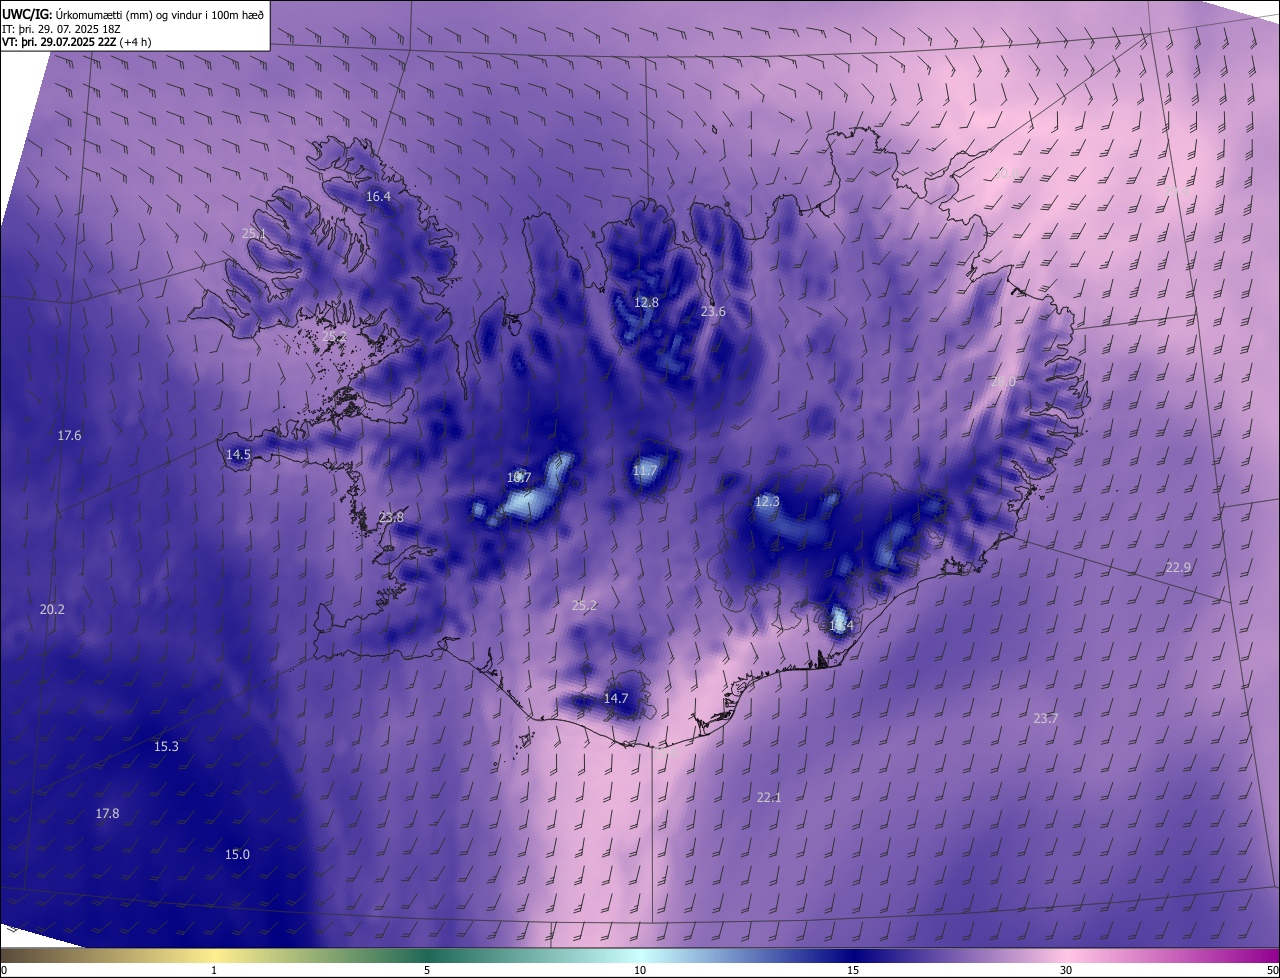
Task: Click the 10.7 value on the western glacier
Action: click(x=519, y=478)
